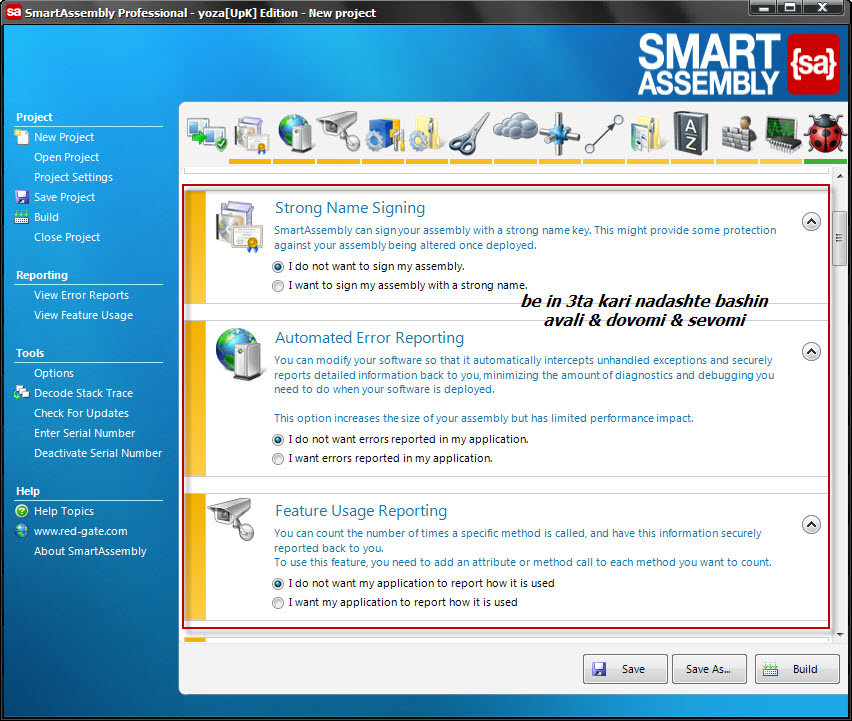This screenshot has width=852, height=721.
Task: Select 'I do not want my application to report'
Action: tap(278, 584)
